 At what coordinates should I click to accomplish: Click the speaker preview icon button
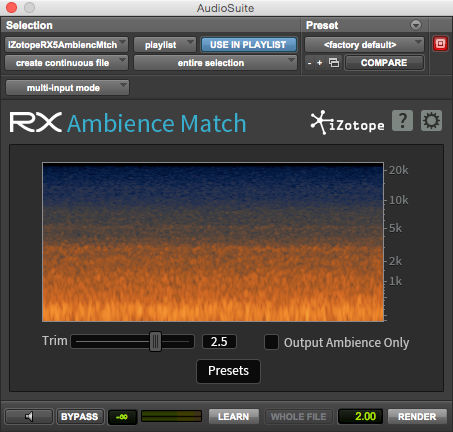(29, 416)
